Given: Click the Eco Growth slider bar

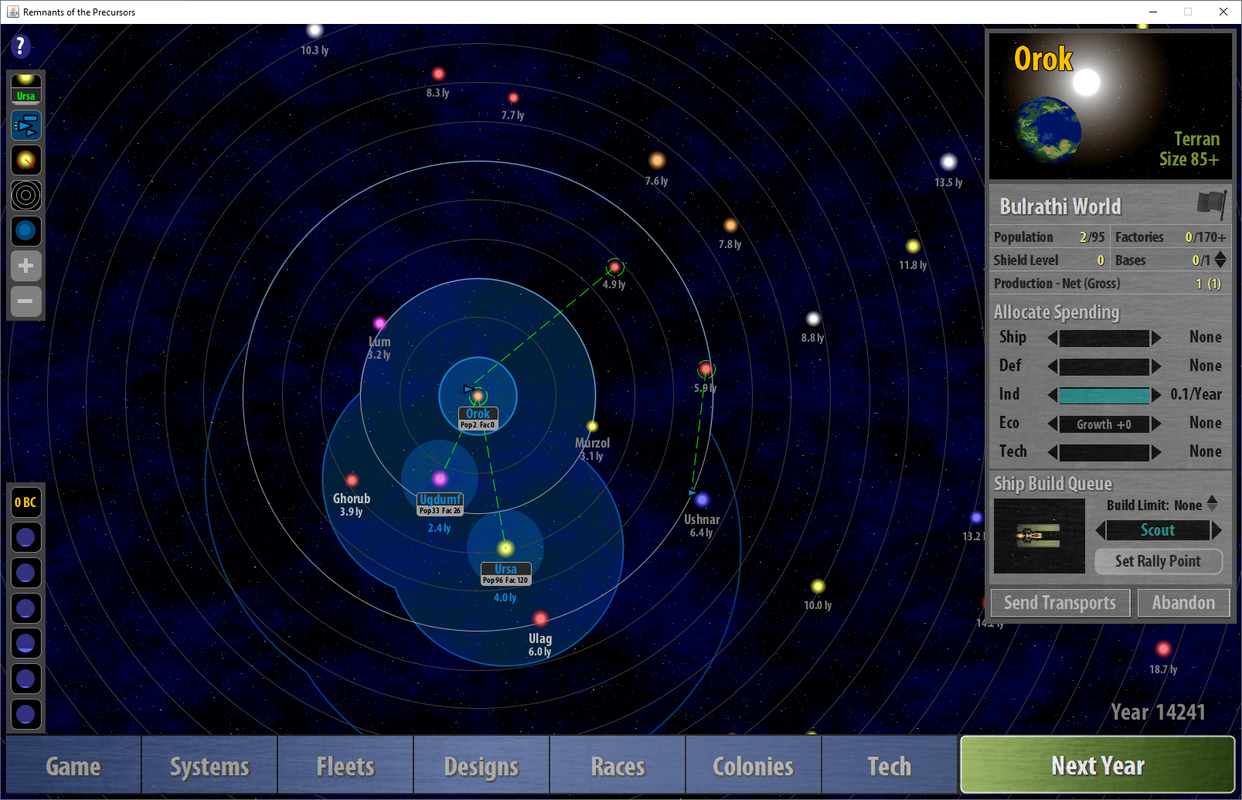Looking at the screenshot, I should (x=1104, y=424).
